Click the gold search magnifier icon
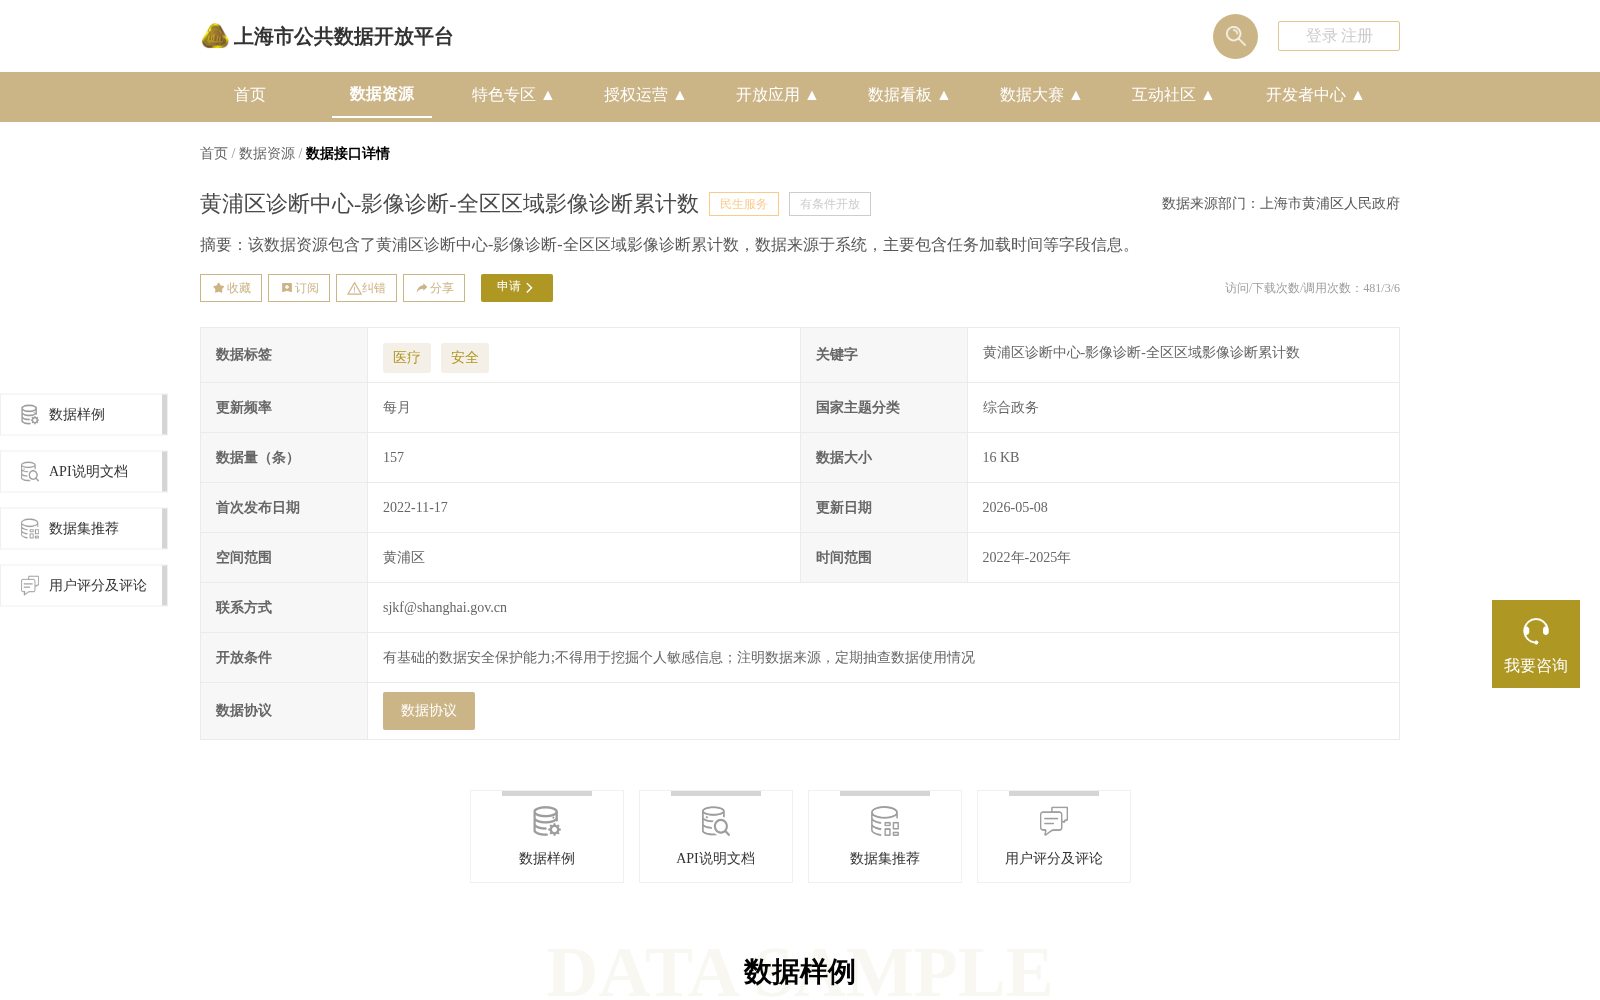 [1235, 36]
